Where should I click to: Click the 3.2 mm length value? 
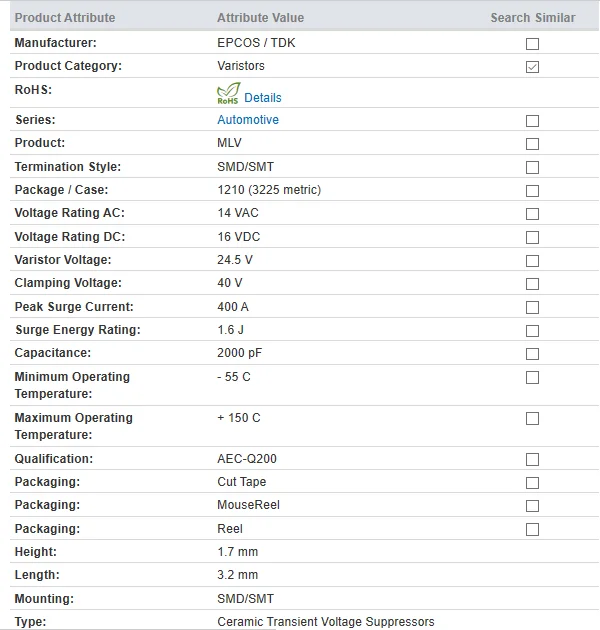[238, 575]
